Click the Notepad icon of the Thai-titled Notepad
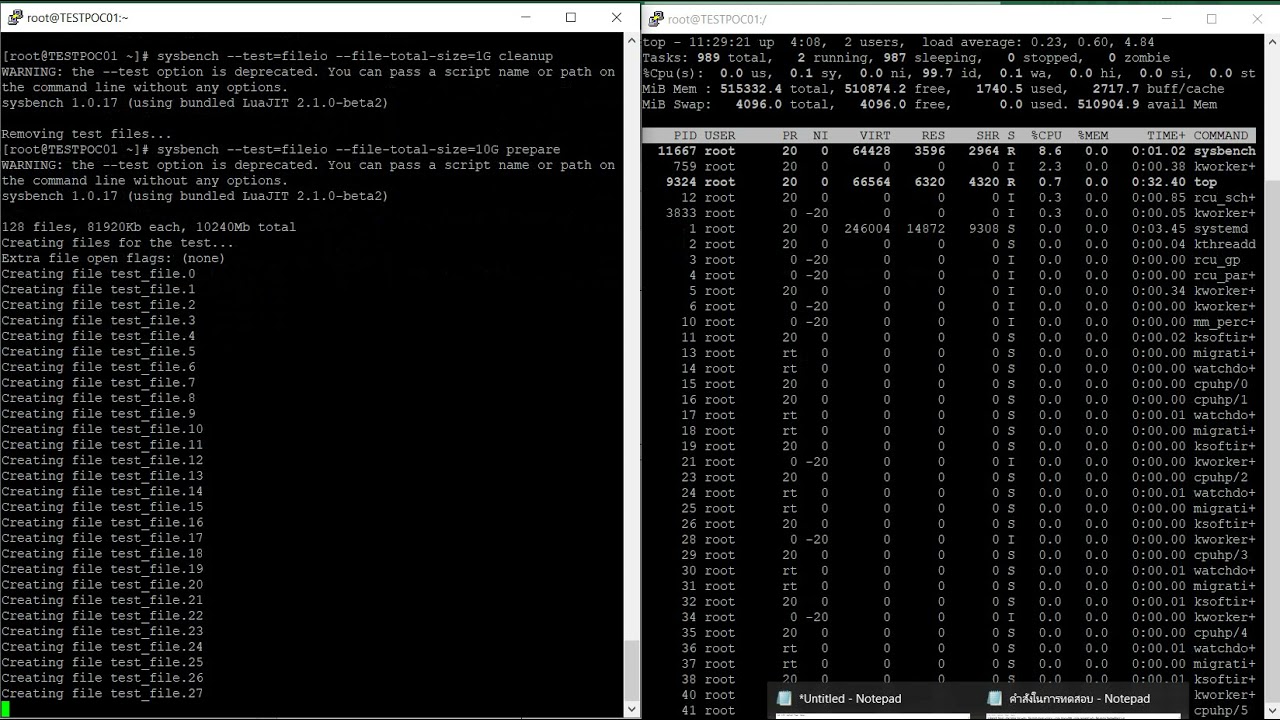 pos(995,698)
